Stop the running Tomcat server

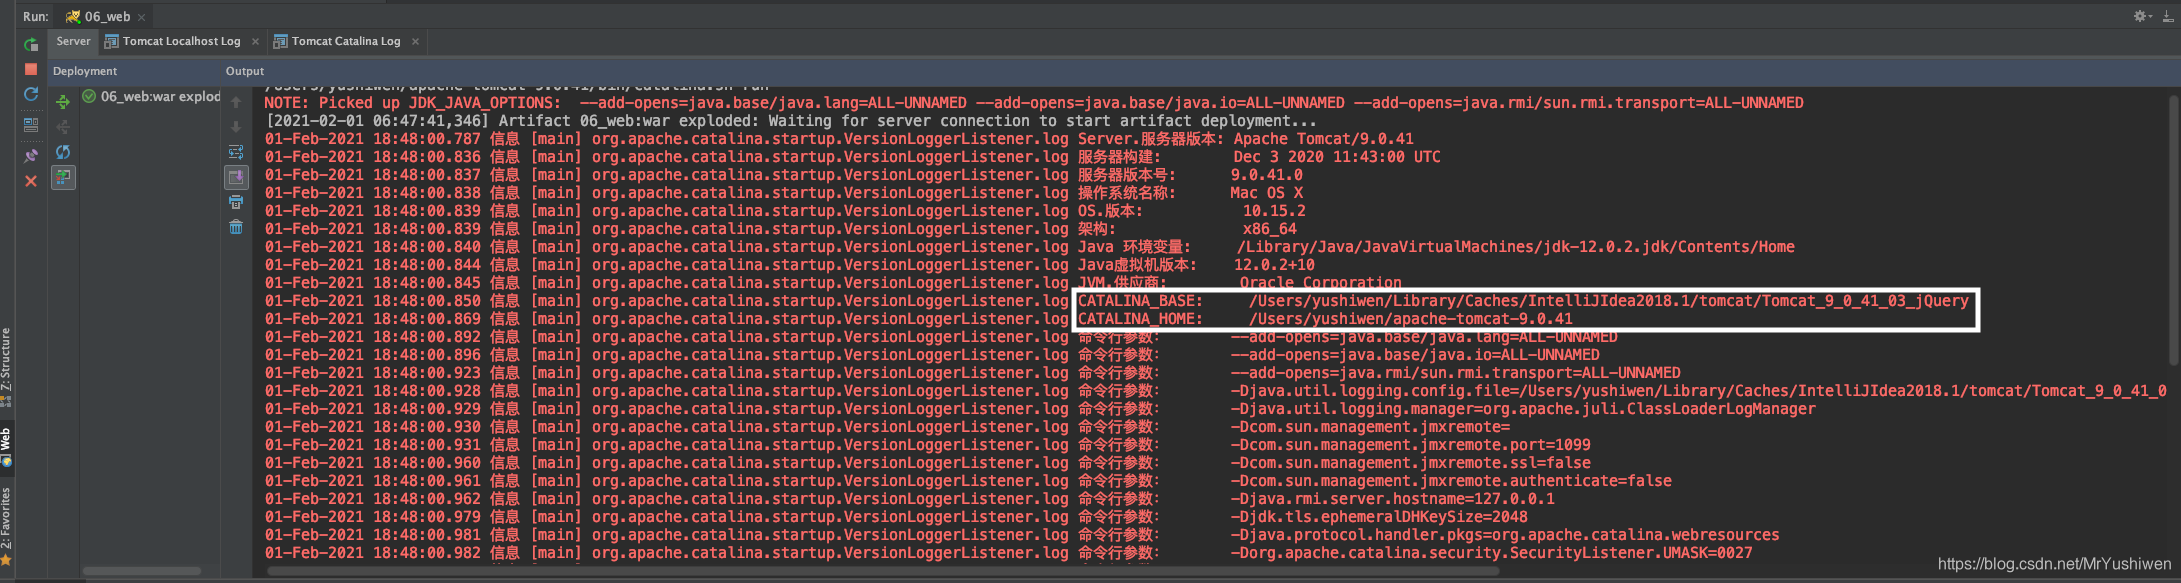point(31,69)
